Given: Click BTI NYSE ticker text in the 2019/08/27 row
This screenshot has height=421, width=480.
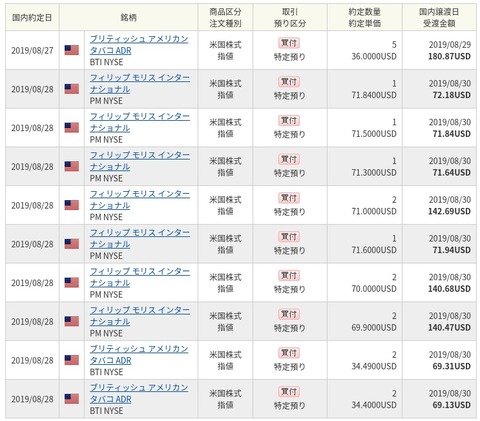Looking at the screenshot, I should click(x=106, y=62).
